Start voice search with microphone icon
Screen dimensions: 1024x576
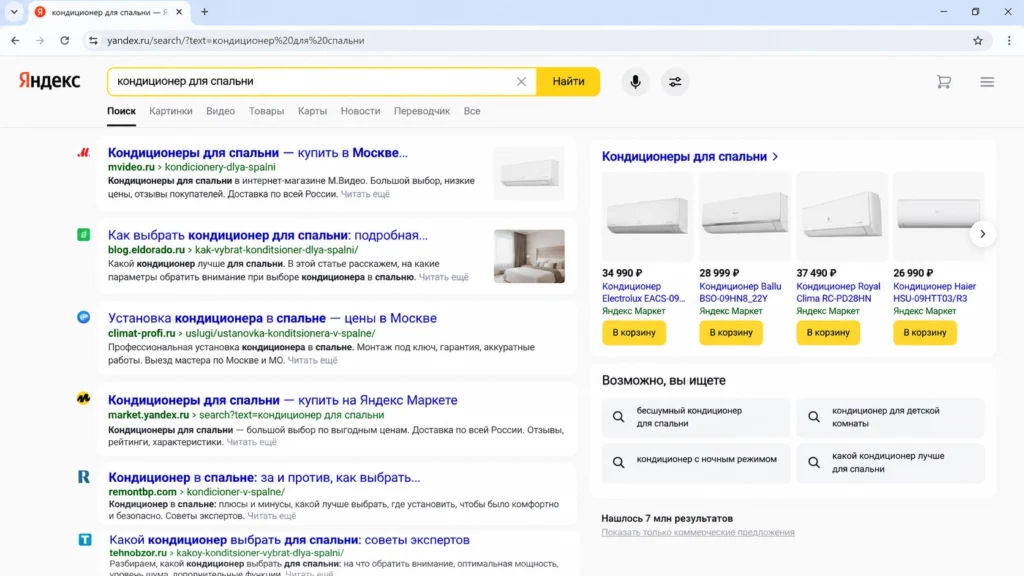pyautogui.click(x=635, y=82)
